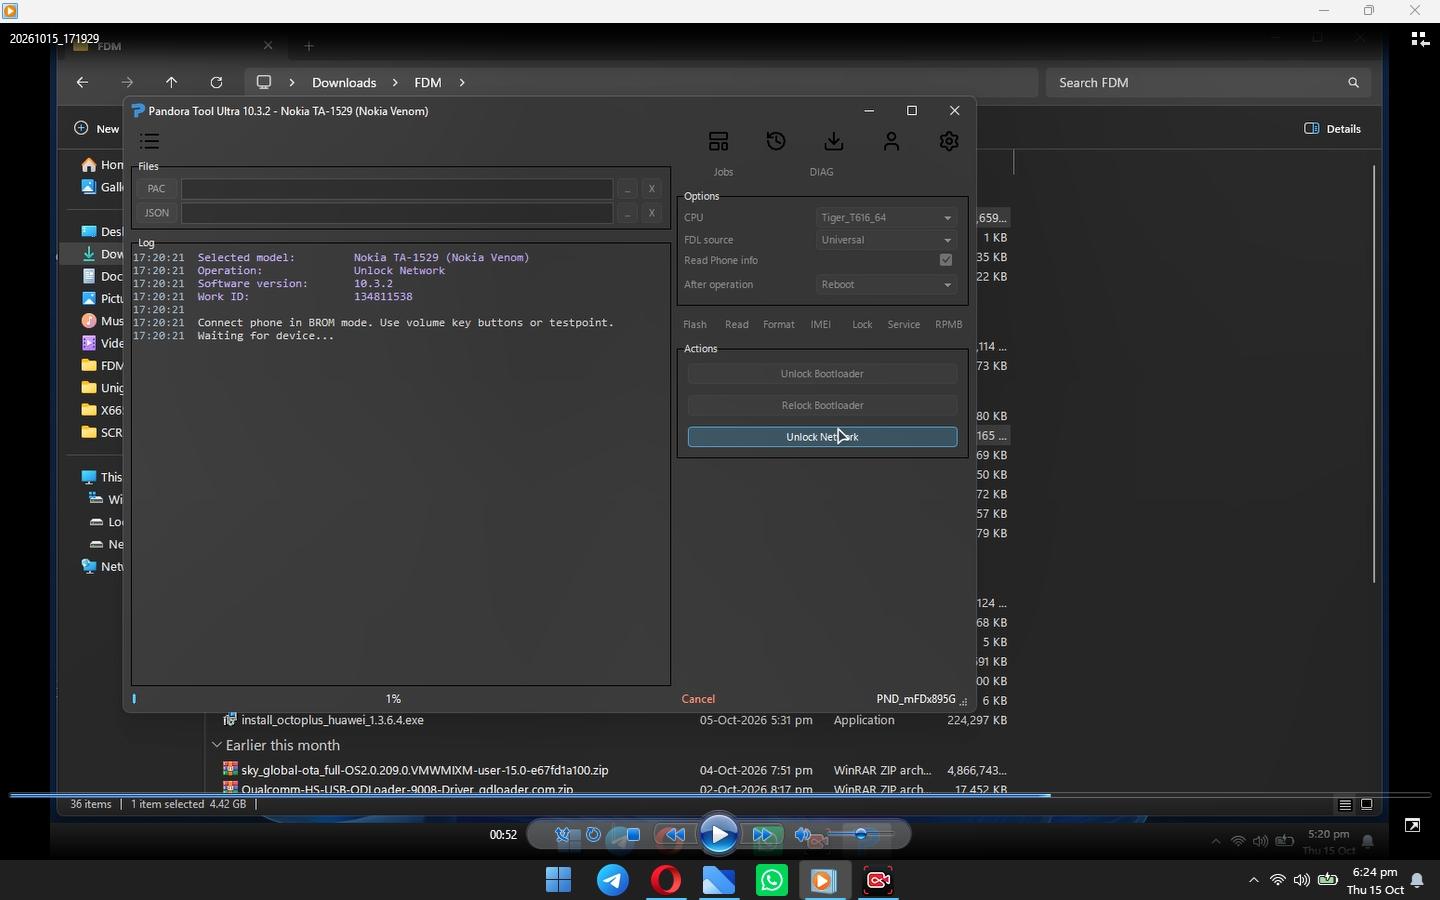The width and height of the screenshot is (1440, 900).
Task: Open the Jobs panel icon
Action: [718, 142]
